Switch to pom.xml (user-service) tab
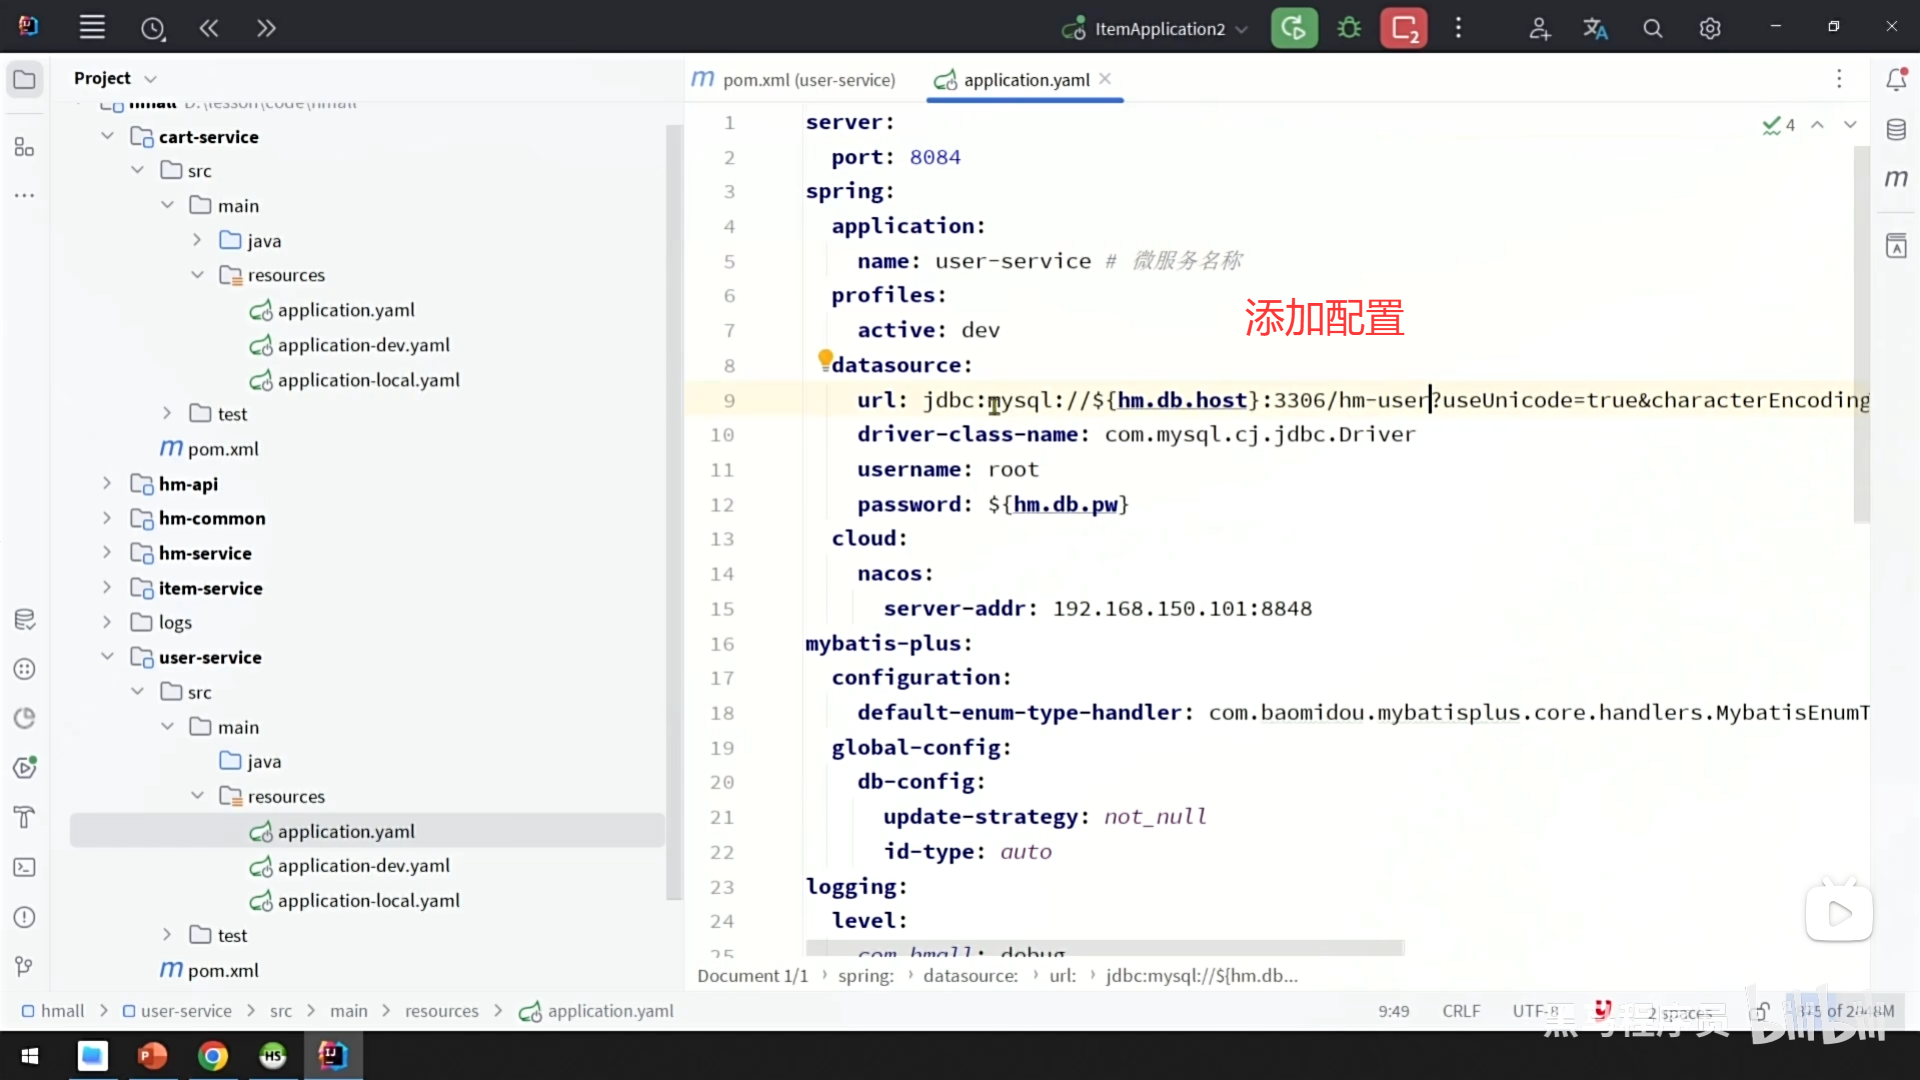 click(794, 80)
